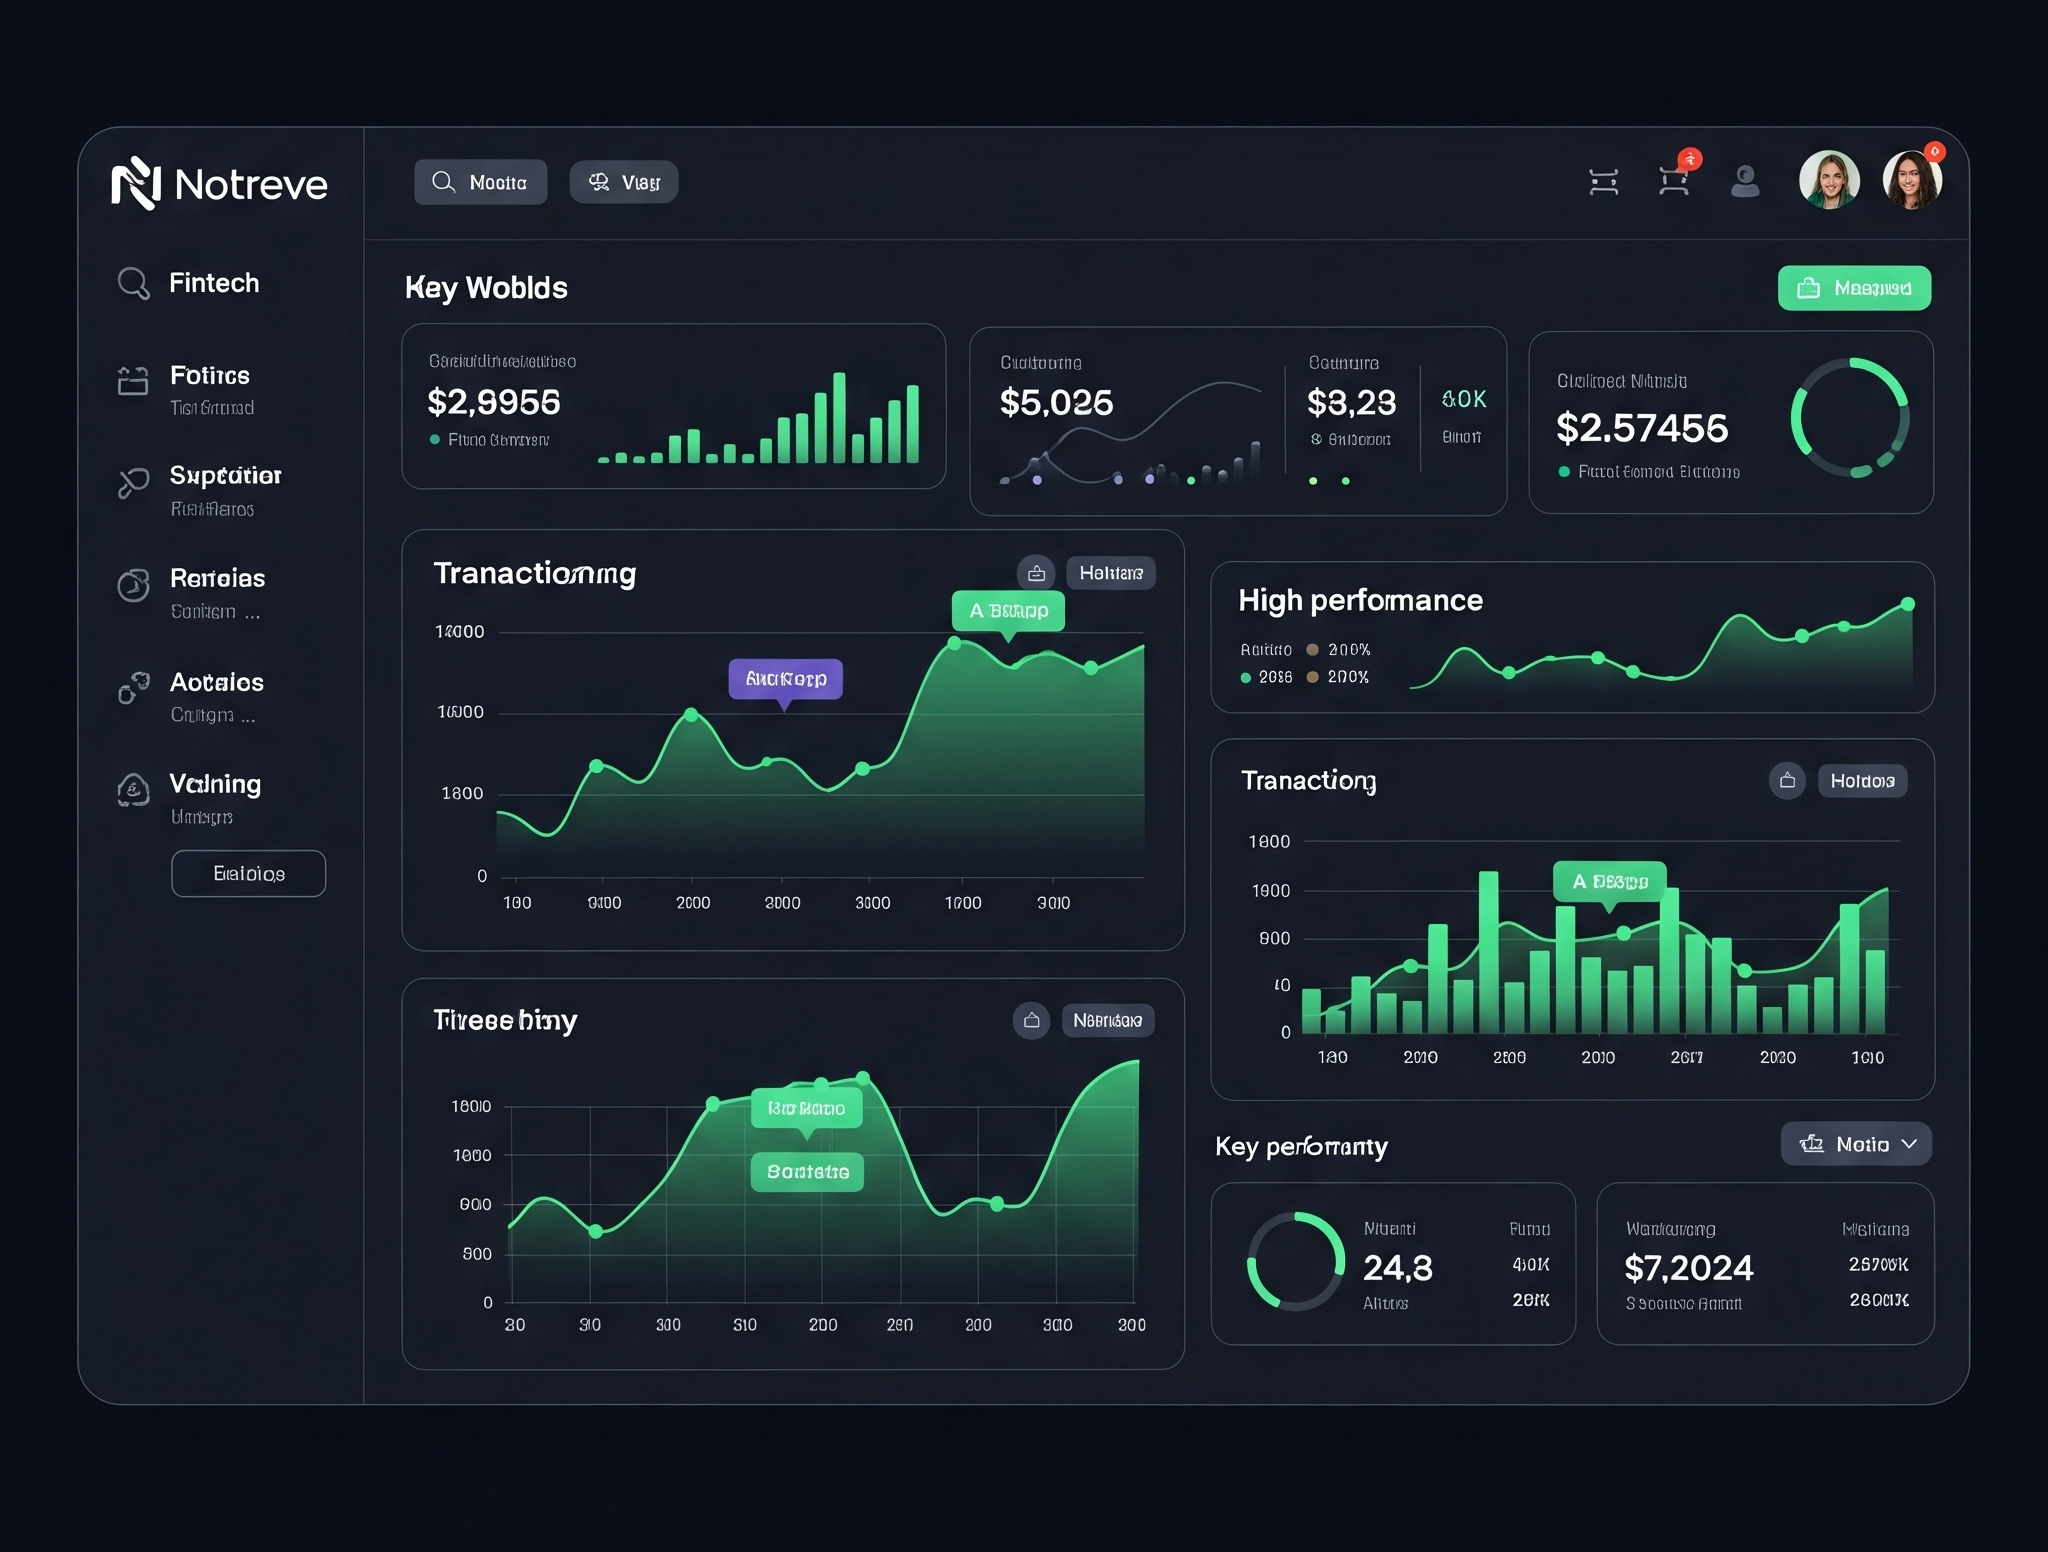2048x1552 pixels.
Task: Click the circular progress ring beside $2.57456
Action: tap(1850, 417)
